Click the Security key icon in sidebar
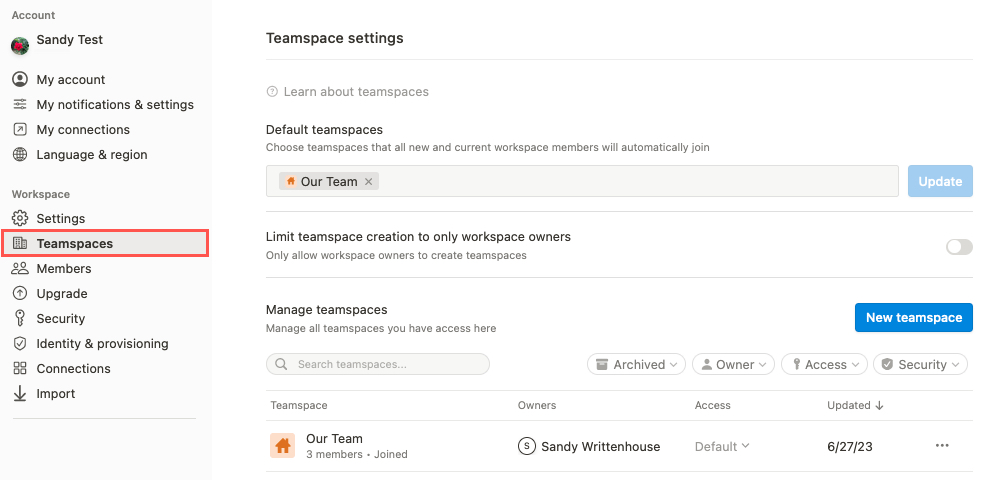990x480 pixels. [x=20, y=318]
